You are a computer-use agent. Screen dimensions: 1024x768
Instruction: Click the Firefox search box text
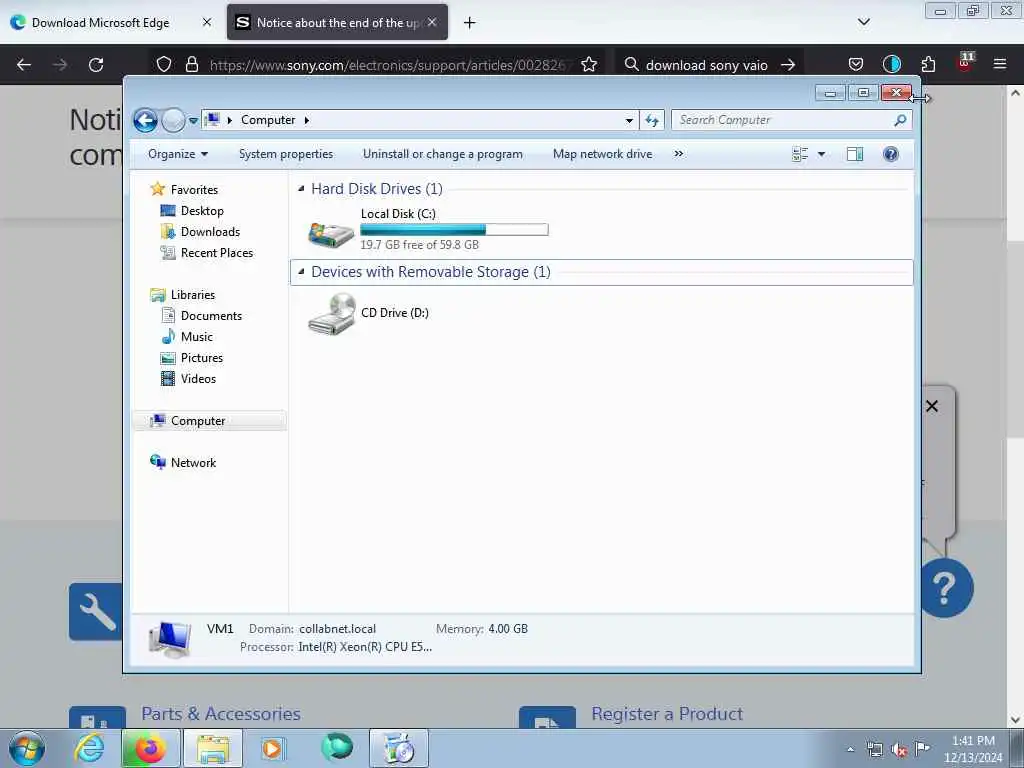click(707, 65)
